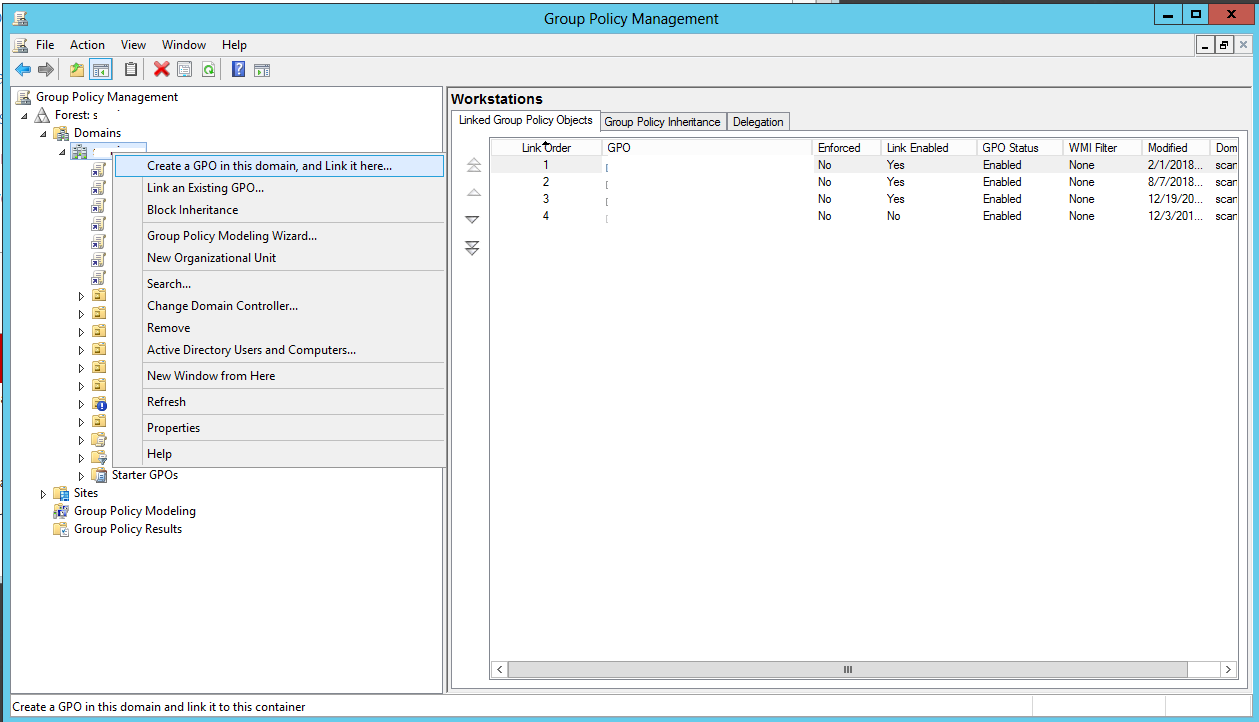Sort by the Link Order column header

coord(546,148)
